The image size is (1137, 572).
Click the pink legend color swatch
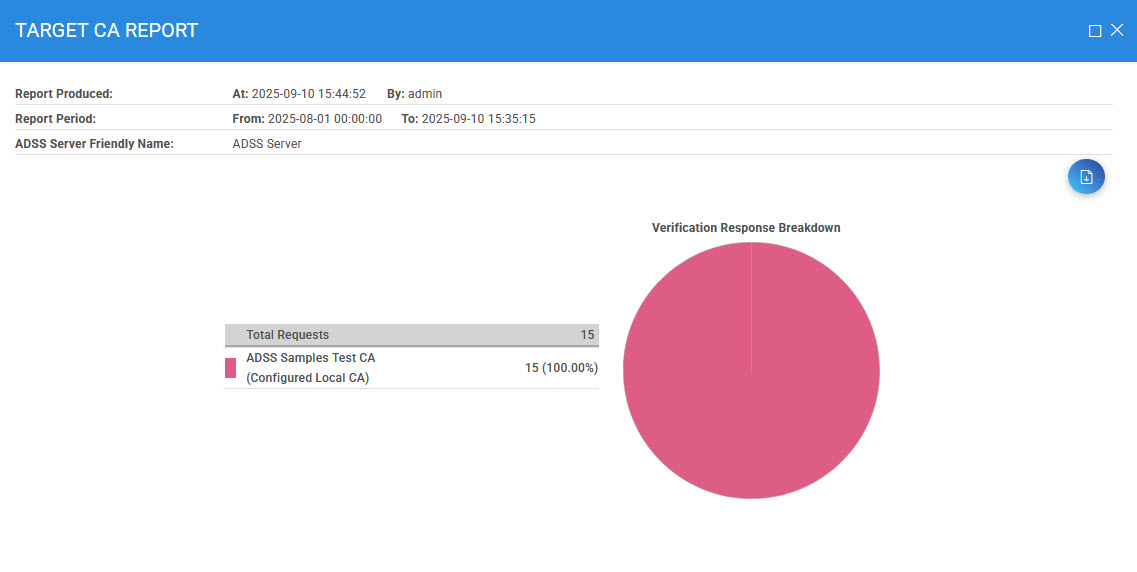pyautogui.click(x=231, y=368)
